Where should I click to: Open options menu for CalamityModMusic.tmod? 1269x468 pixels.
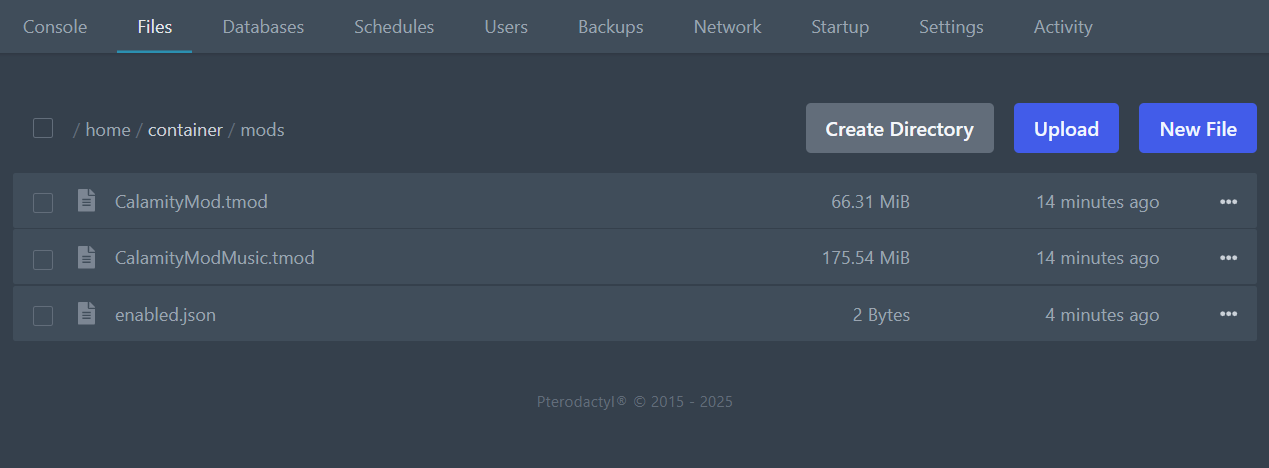(1228, 258)
